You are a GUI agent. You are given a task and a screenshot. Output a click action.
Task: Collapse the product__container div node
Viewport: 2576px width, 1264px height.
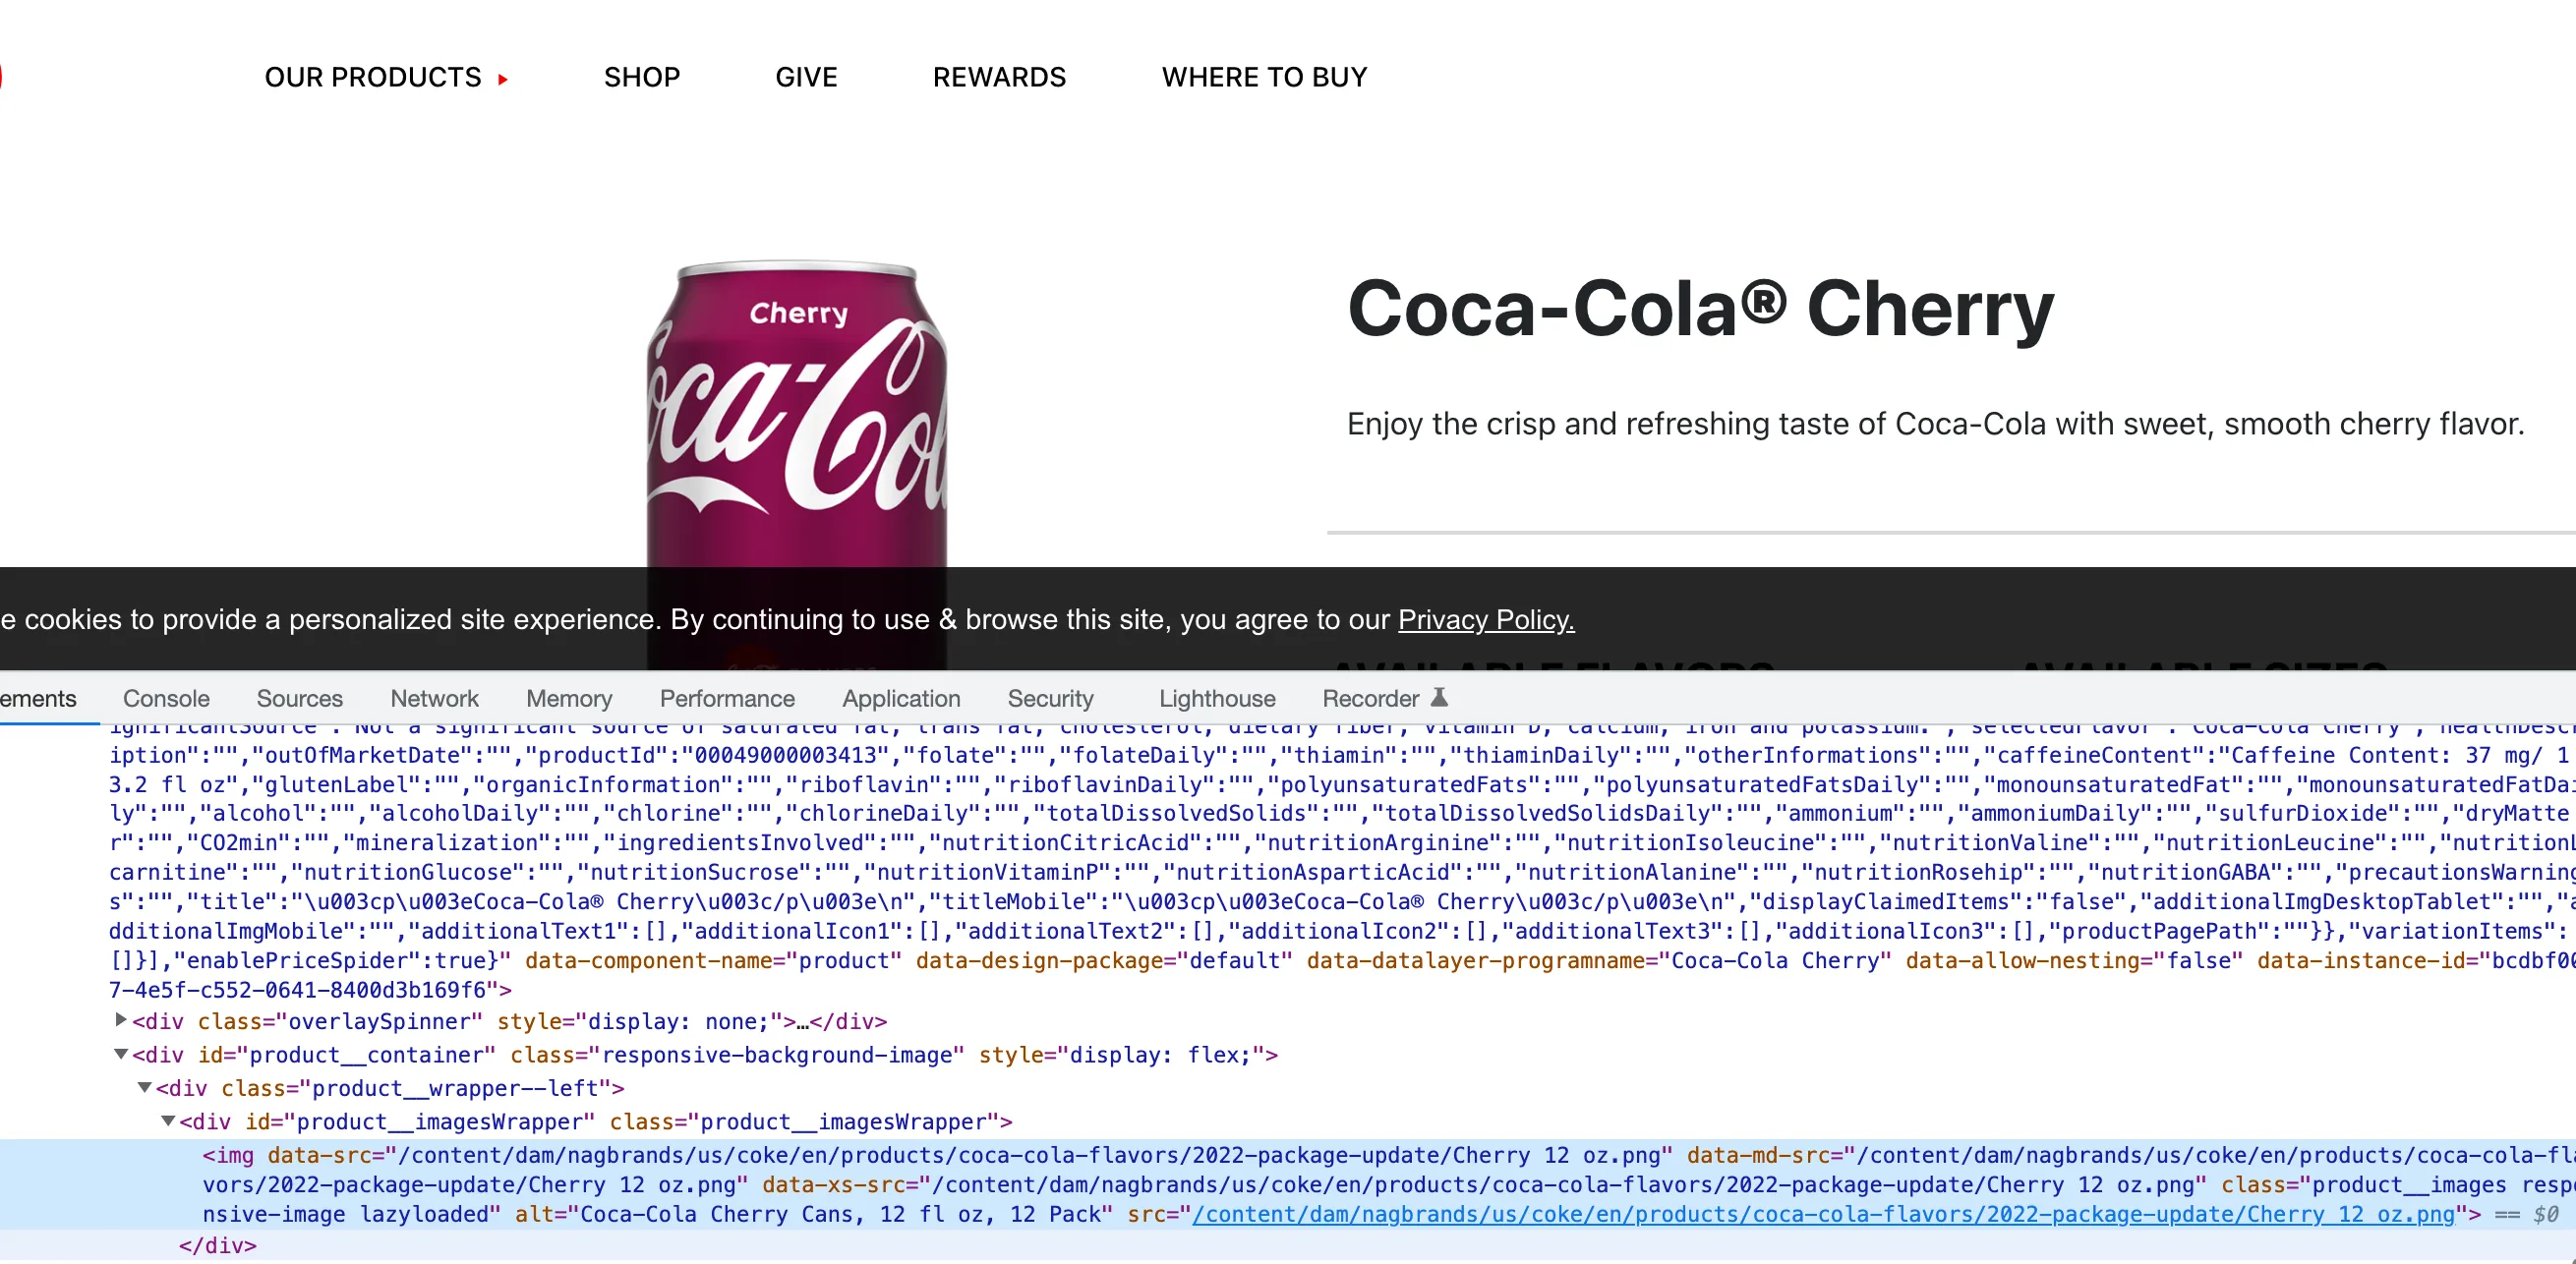click(121, 1053)
